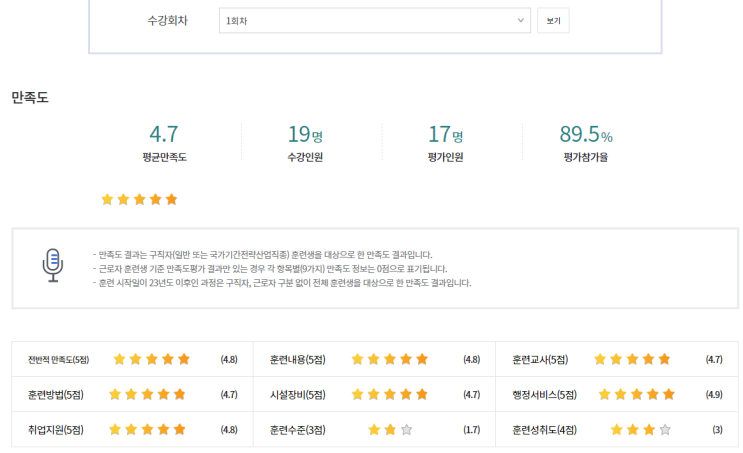Click the 훈련수준 score value (1.7)

tap(472, 430)
